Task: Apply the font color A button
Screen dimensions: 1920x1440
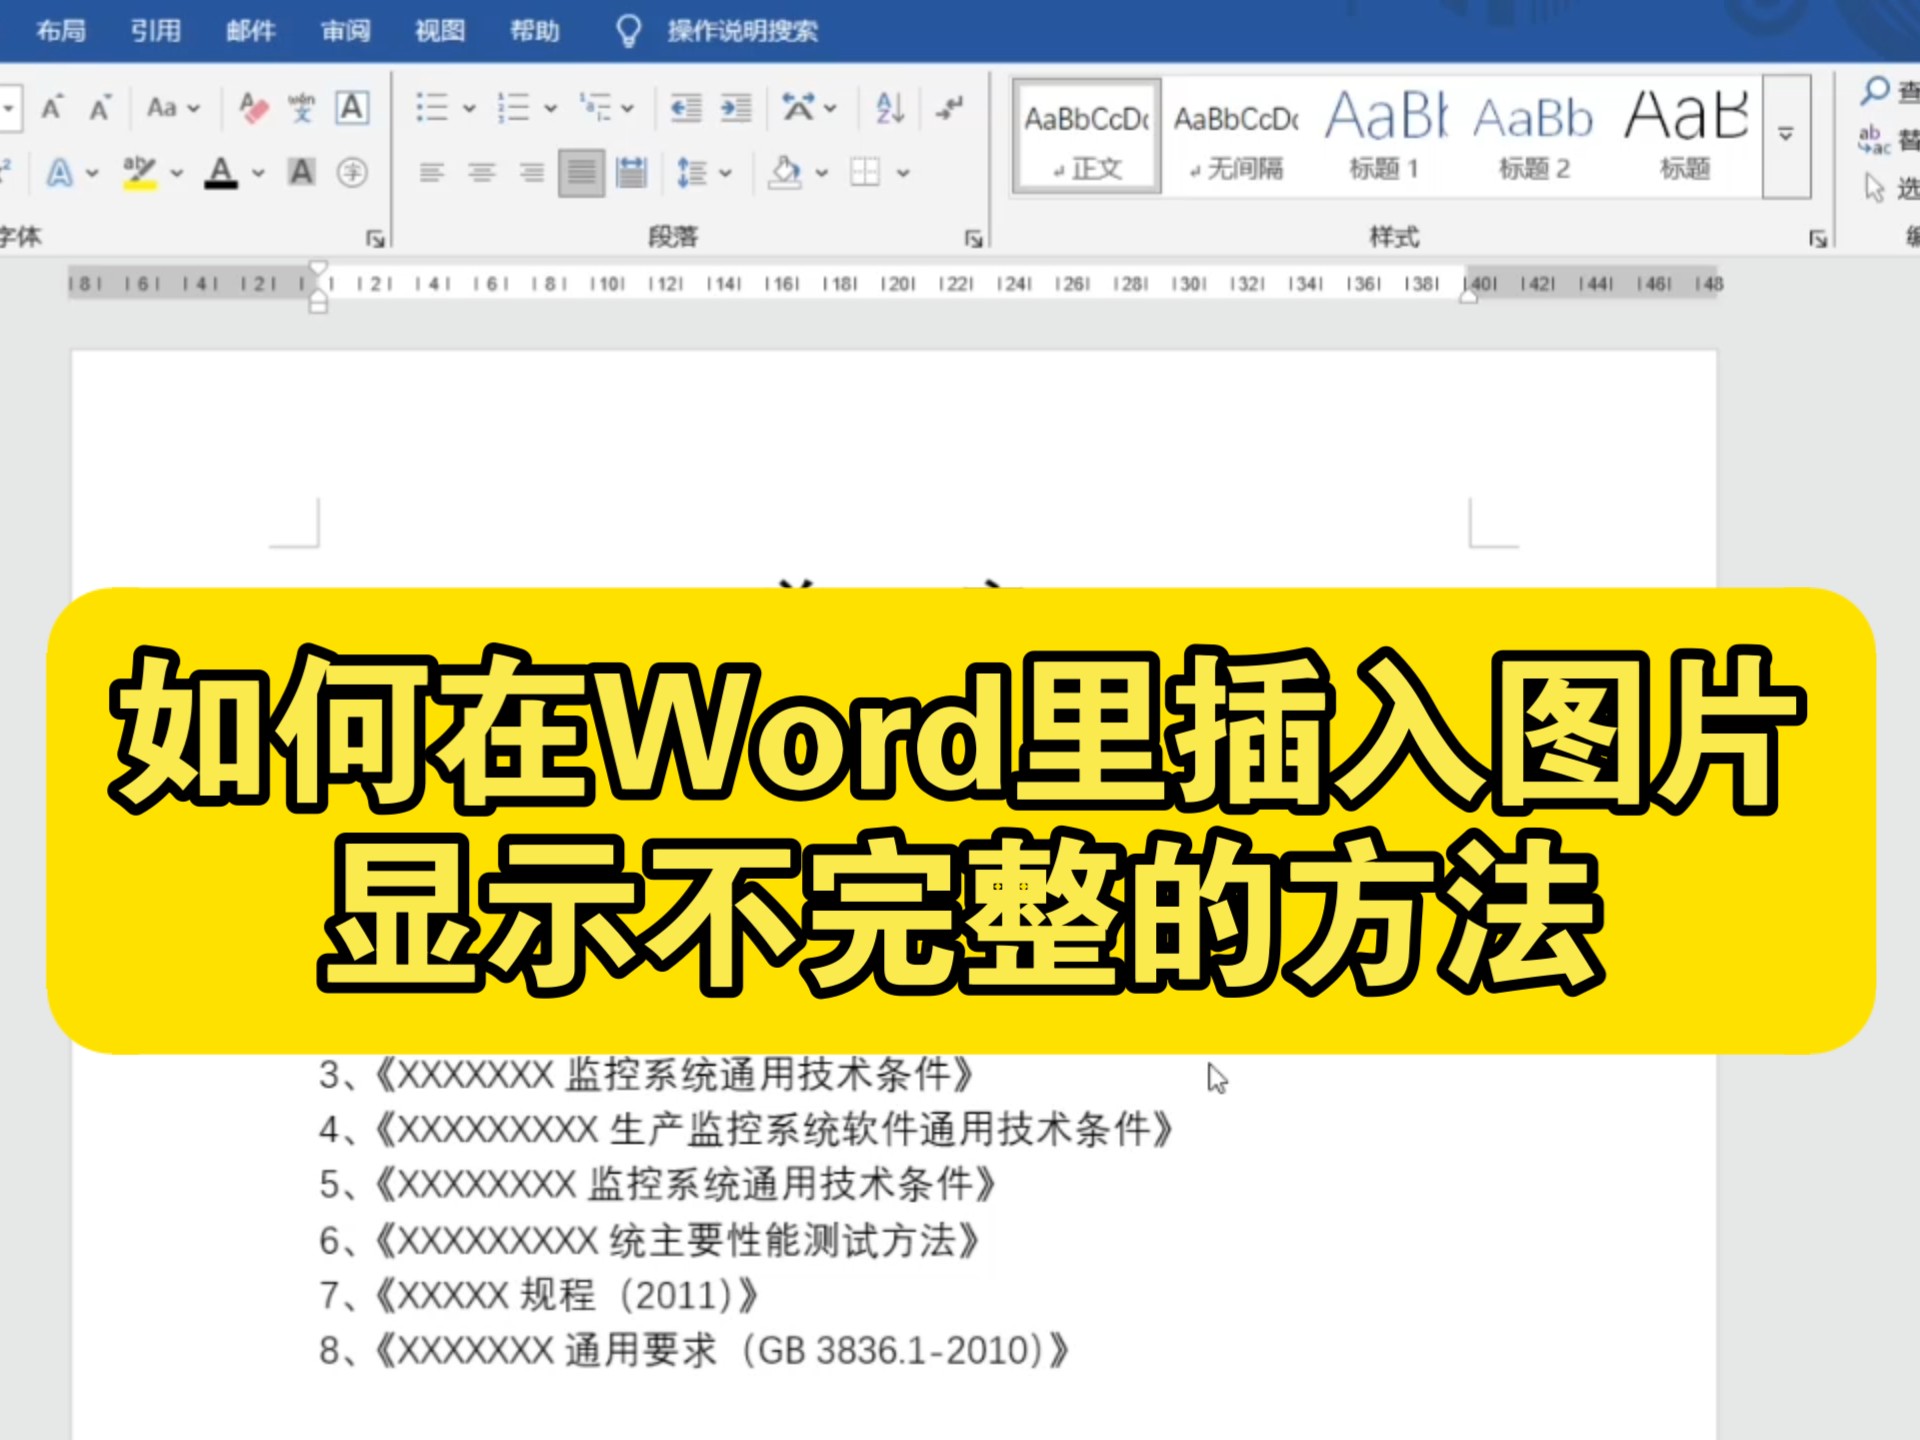Action: (x=221, y=173)
